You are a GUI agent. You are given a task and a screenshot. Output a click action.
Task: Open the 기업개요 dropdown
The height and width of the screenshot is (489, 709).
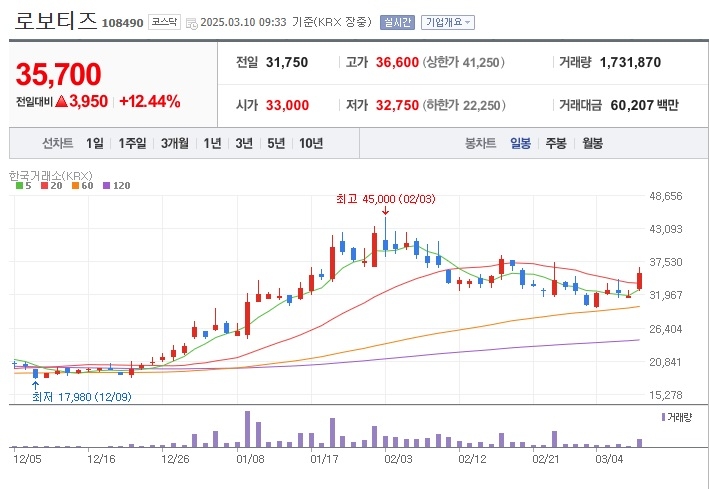pos(448,22)
